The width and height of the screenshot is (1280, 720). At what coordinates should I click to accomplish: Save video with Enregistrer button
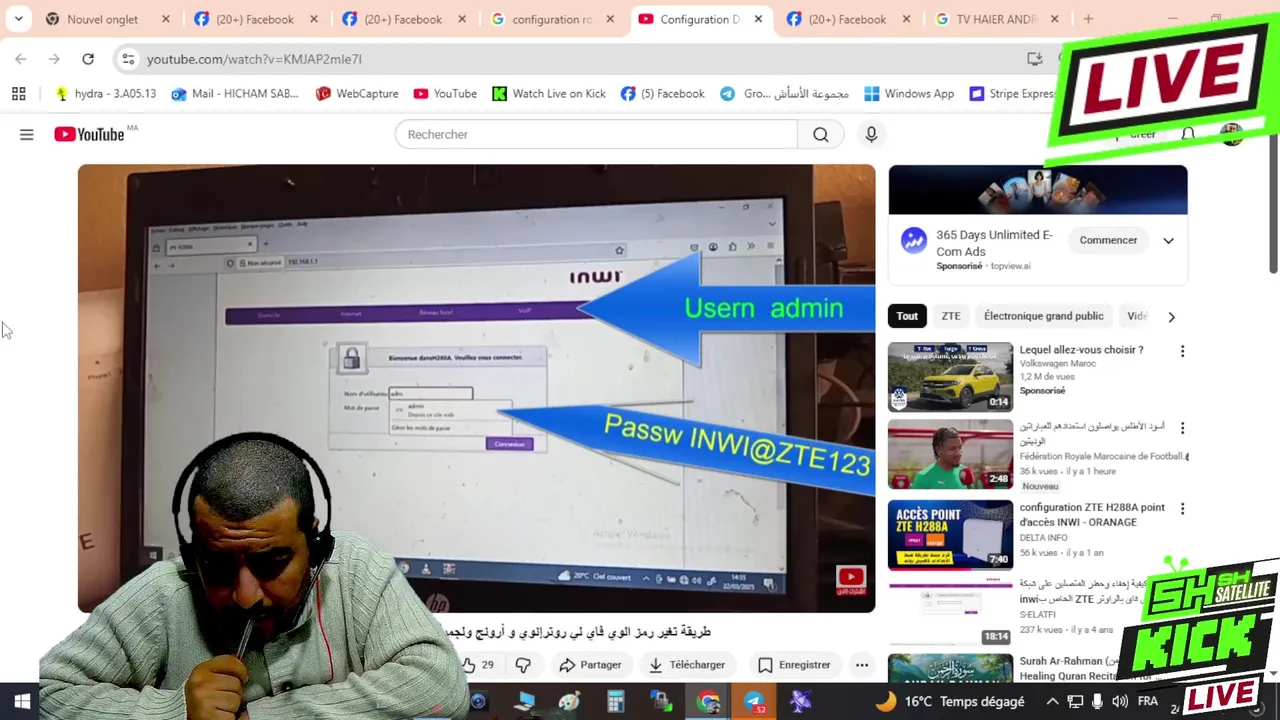point(794,665)
